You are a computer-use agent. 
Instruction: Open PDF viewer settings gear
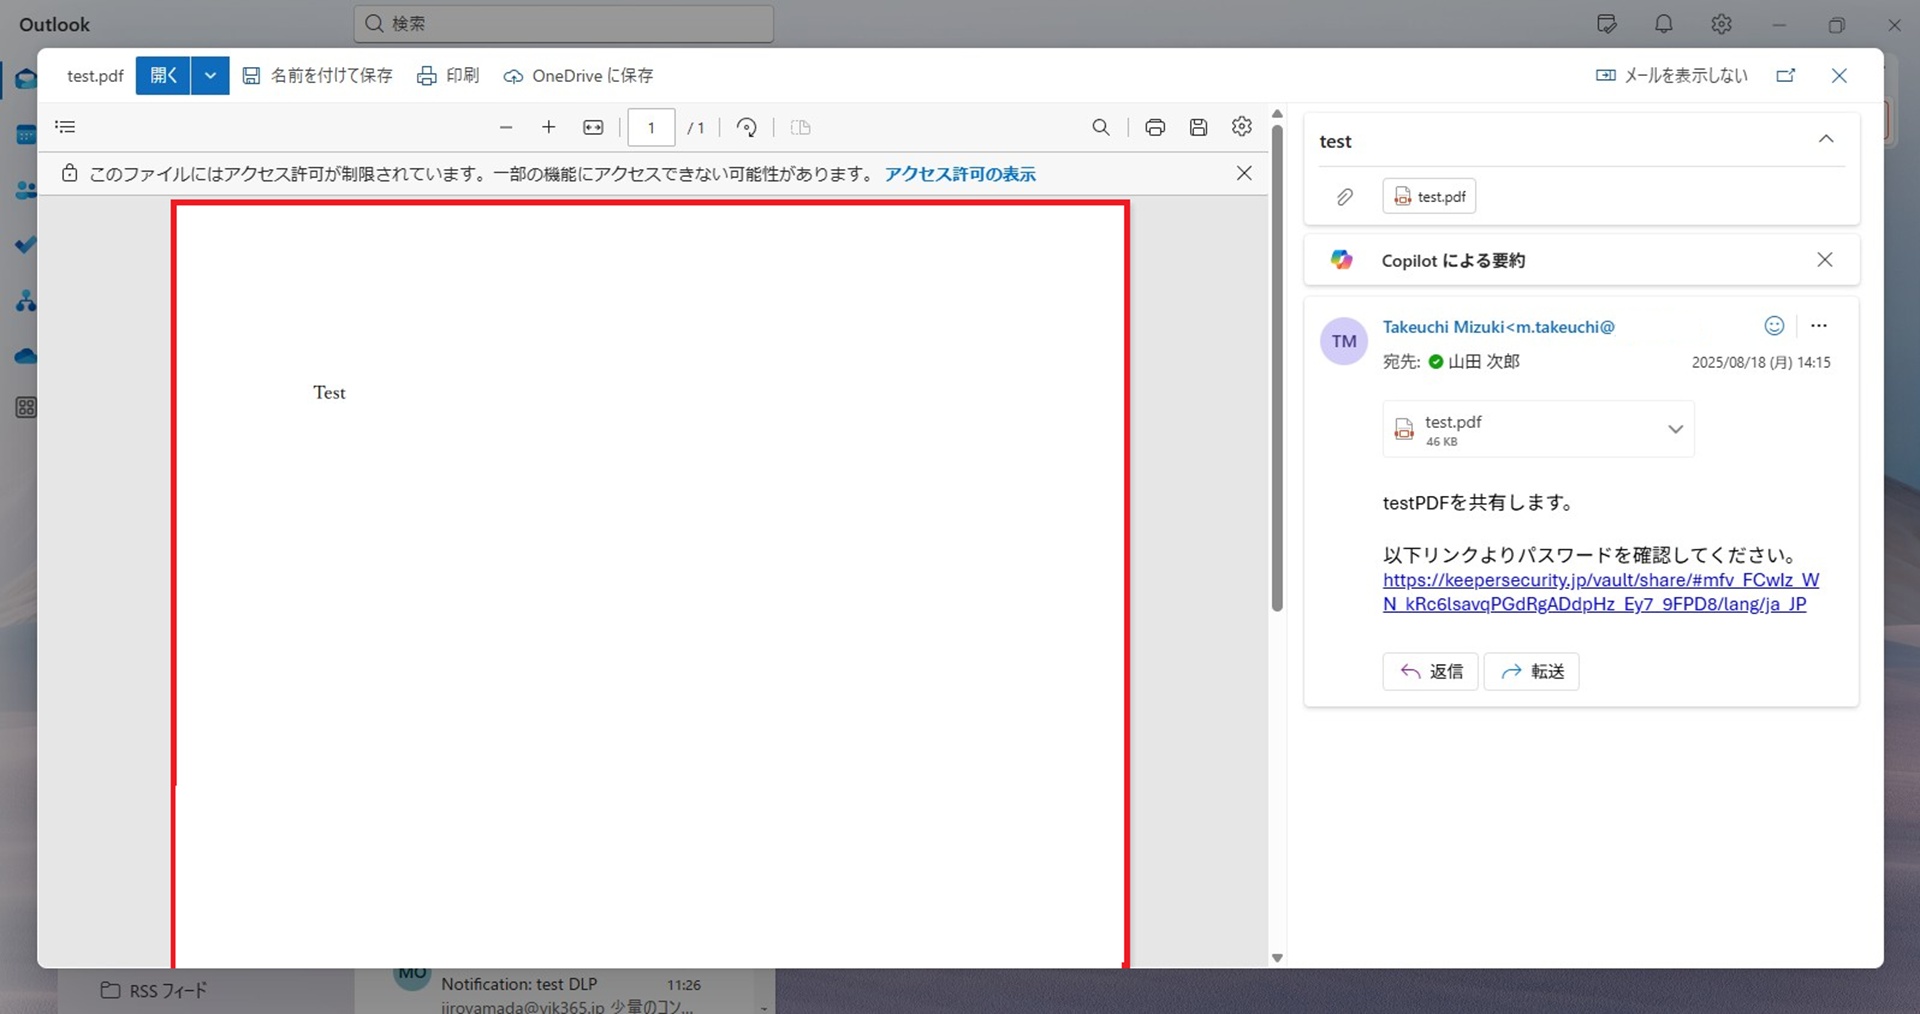coord(1241,127)
